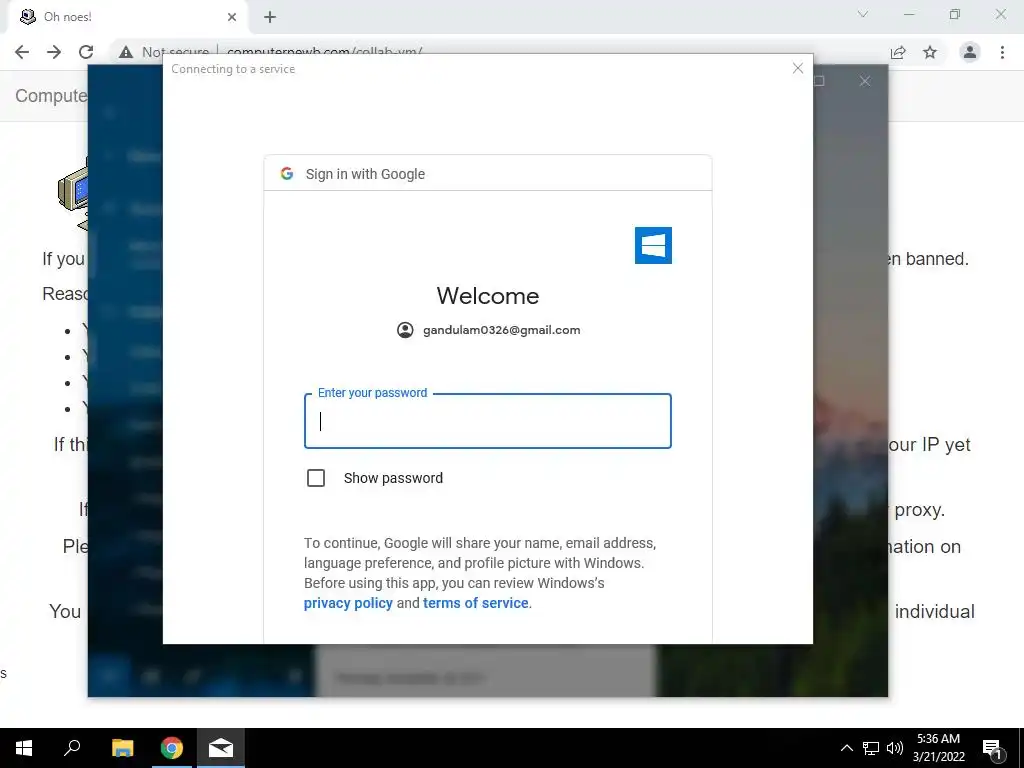Restore down the Chrome window
This screenshot has height=768, width=1024.
point(955,14)
